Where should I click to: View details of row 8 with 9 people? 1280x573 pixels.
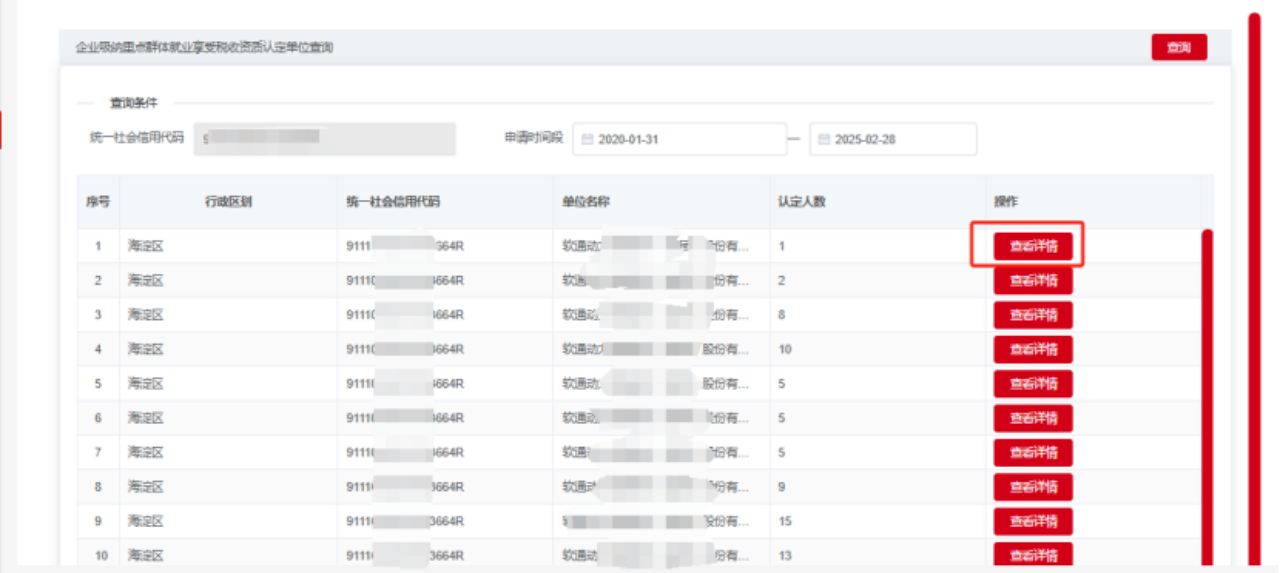tap(1033, 487)
